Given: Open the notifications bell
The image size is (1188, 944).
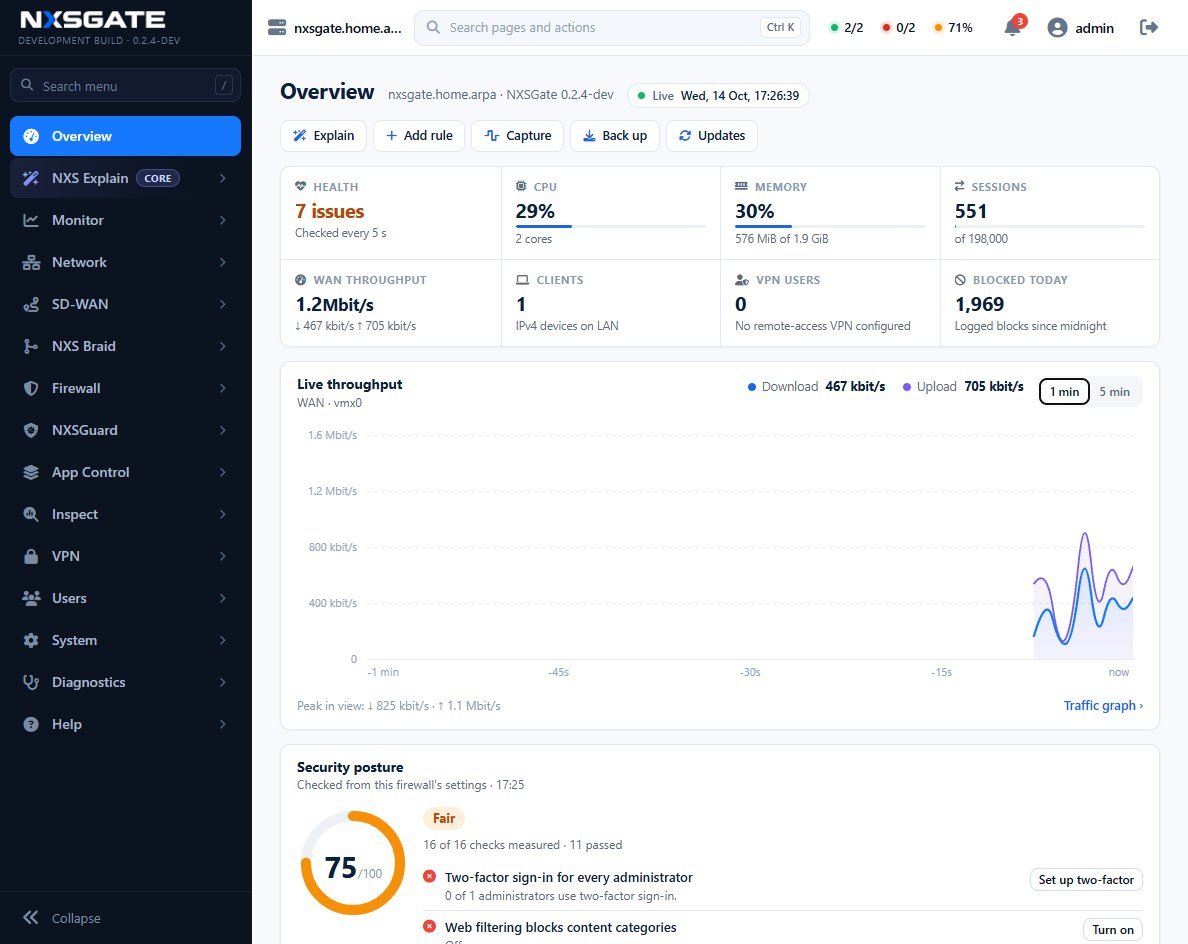Looking at the screenshot, I should point(1012,28).
